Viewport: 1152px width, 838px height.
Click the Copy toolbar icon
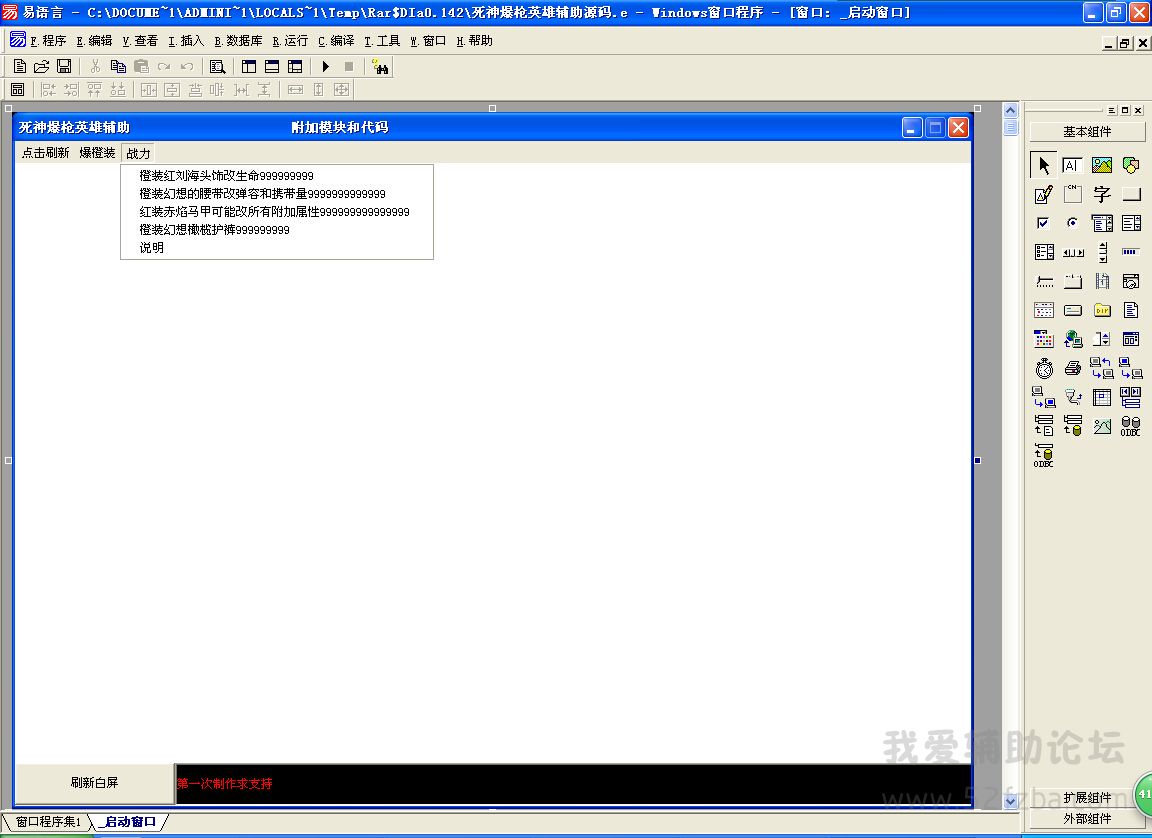click(118, 67)
